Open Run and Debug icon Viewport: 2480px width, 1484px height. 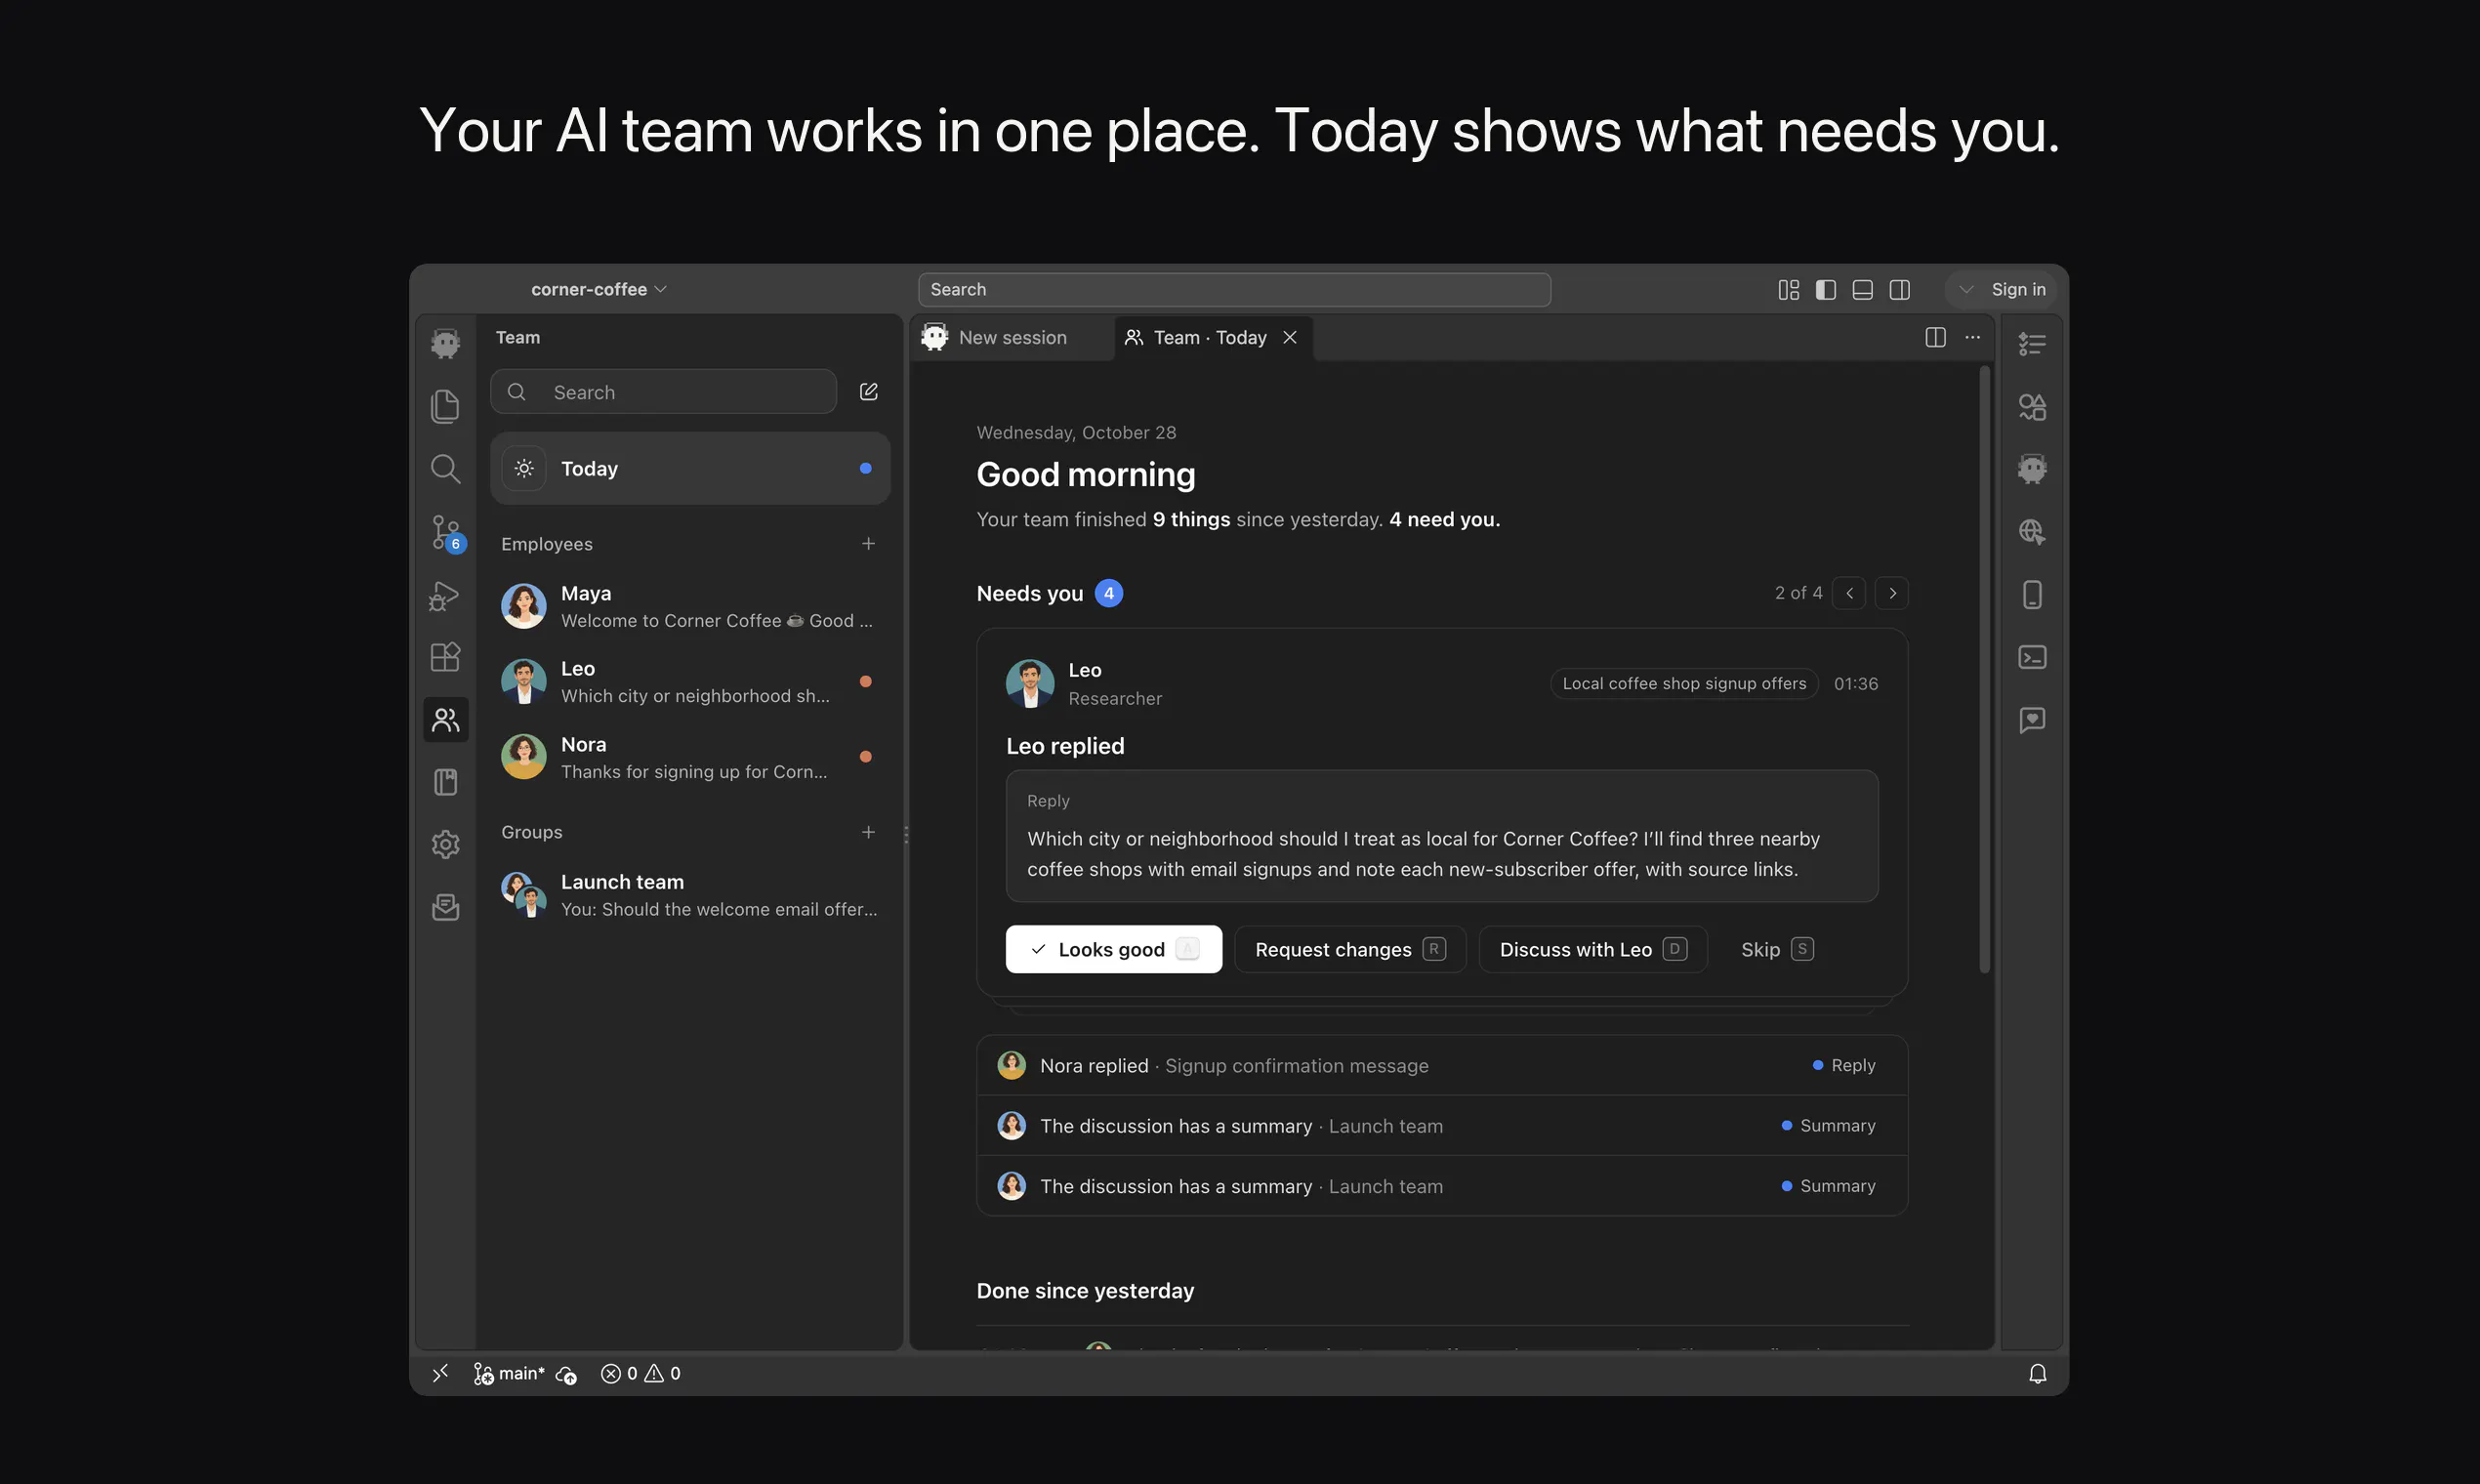[x=445, y=596]
